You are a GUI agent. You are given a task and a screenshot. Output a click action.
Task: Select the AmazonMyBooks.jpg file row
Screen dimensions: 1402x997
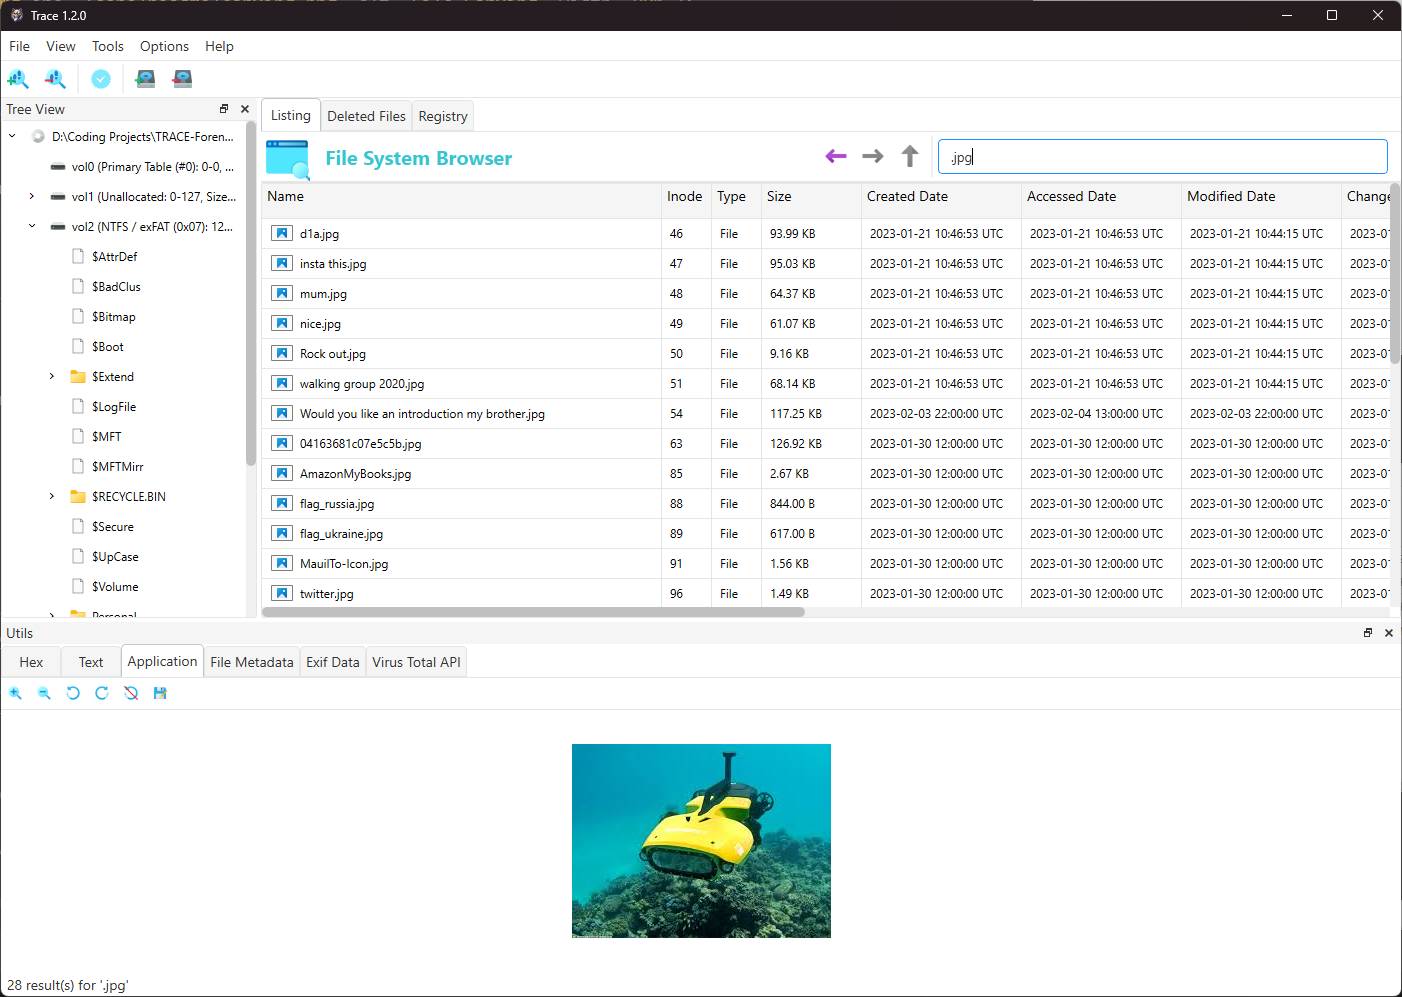(826, 474)
